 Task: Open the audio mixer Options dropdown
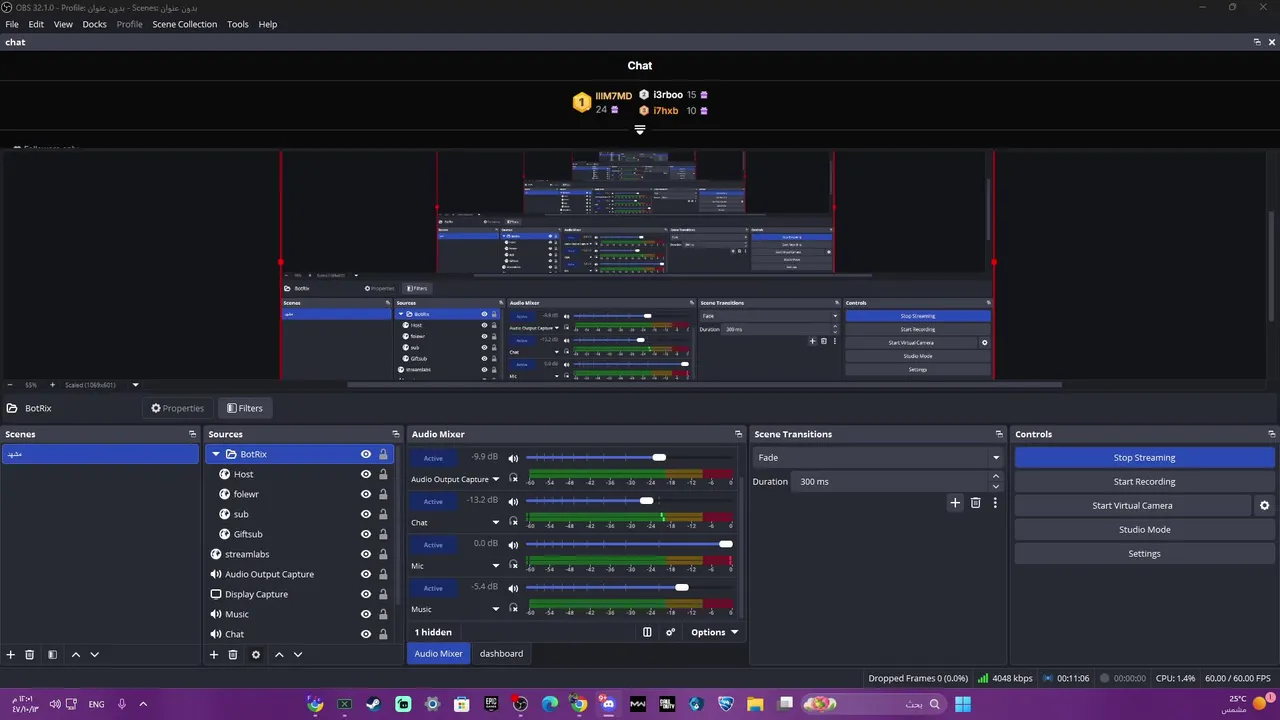tap(714, 632)
